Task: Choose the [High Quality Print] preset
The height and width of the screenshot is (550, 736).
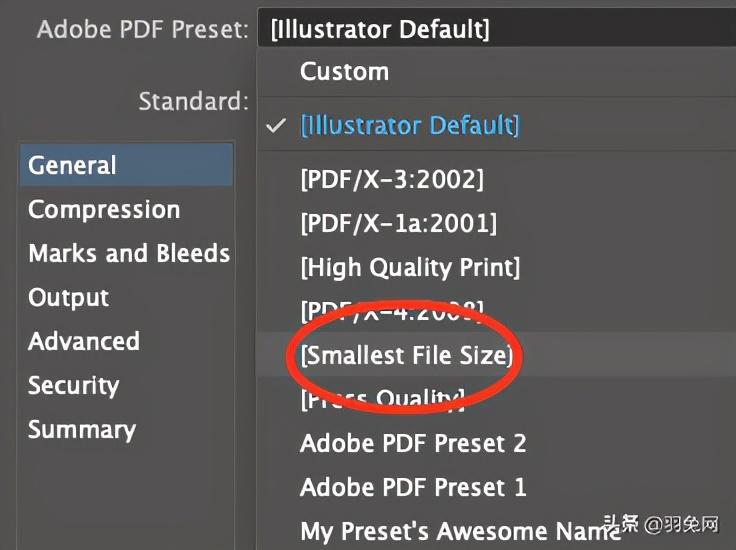Action: click(410, 267)
